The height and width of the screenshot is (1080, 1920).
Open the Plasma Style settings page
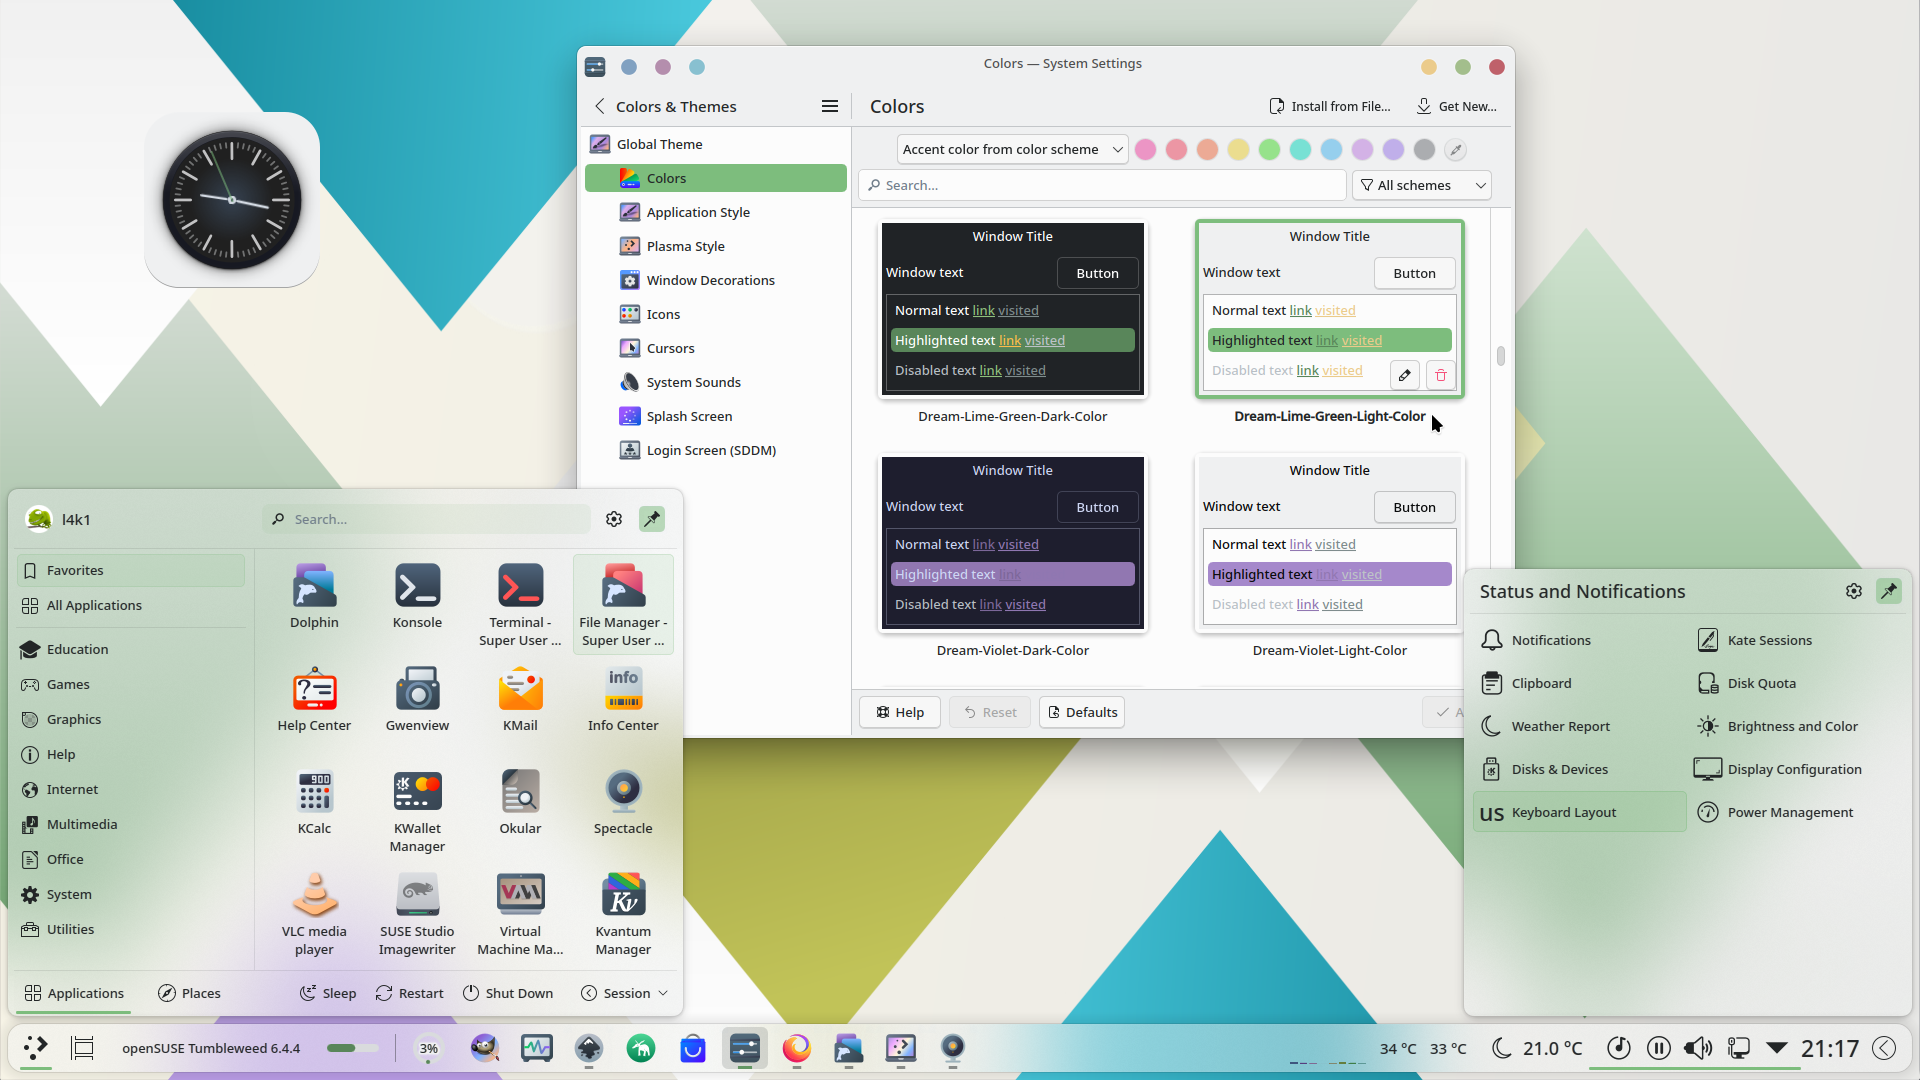tap(716, 246)
